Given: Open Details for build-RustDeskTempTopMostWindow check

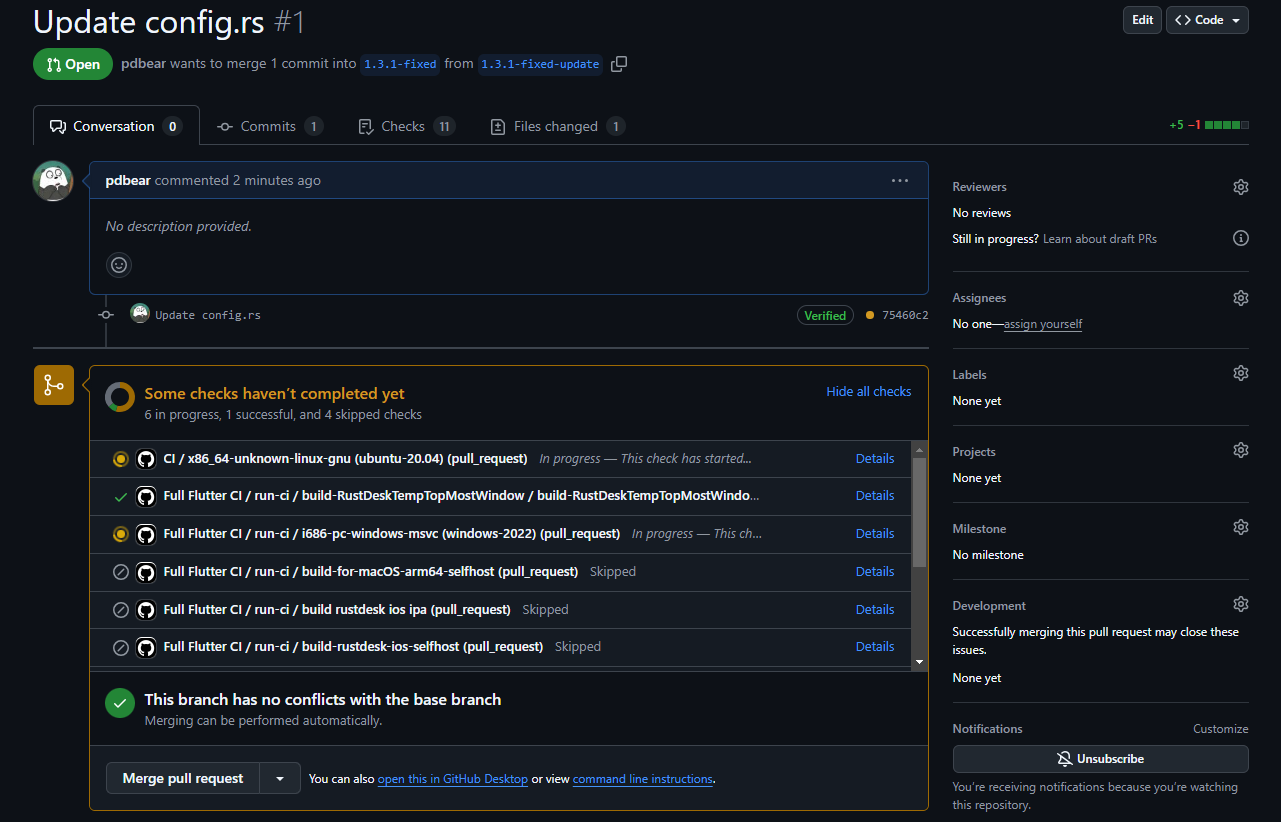Looking at the screenshot, I should tap(875, 496).
